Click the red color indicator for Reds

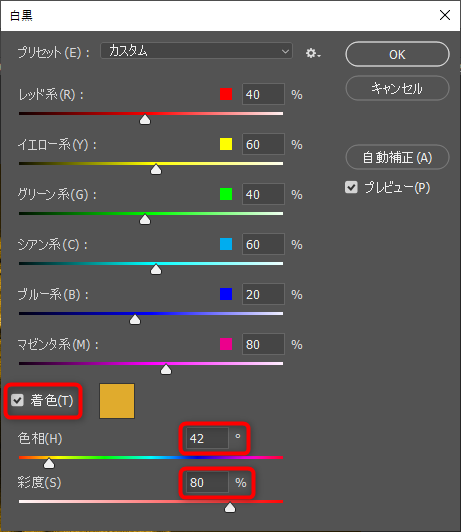pyautogui.click(x=226, y=94)
